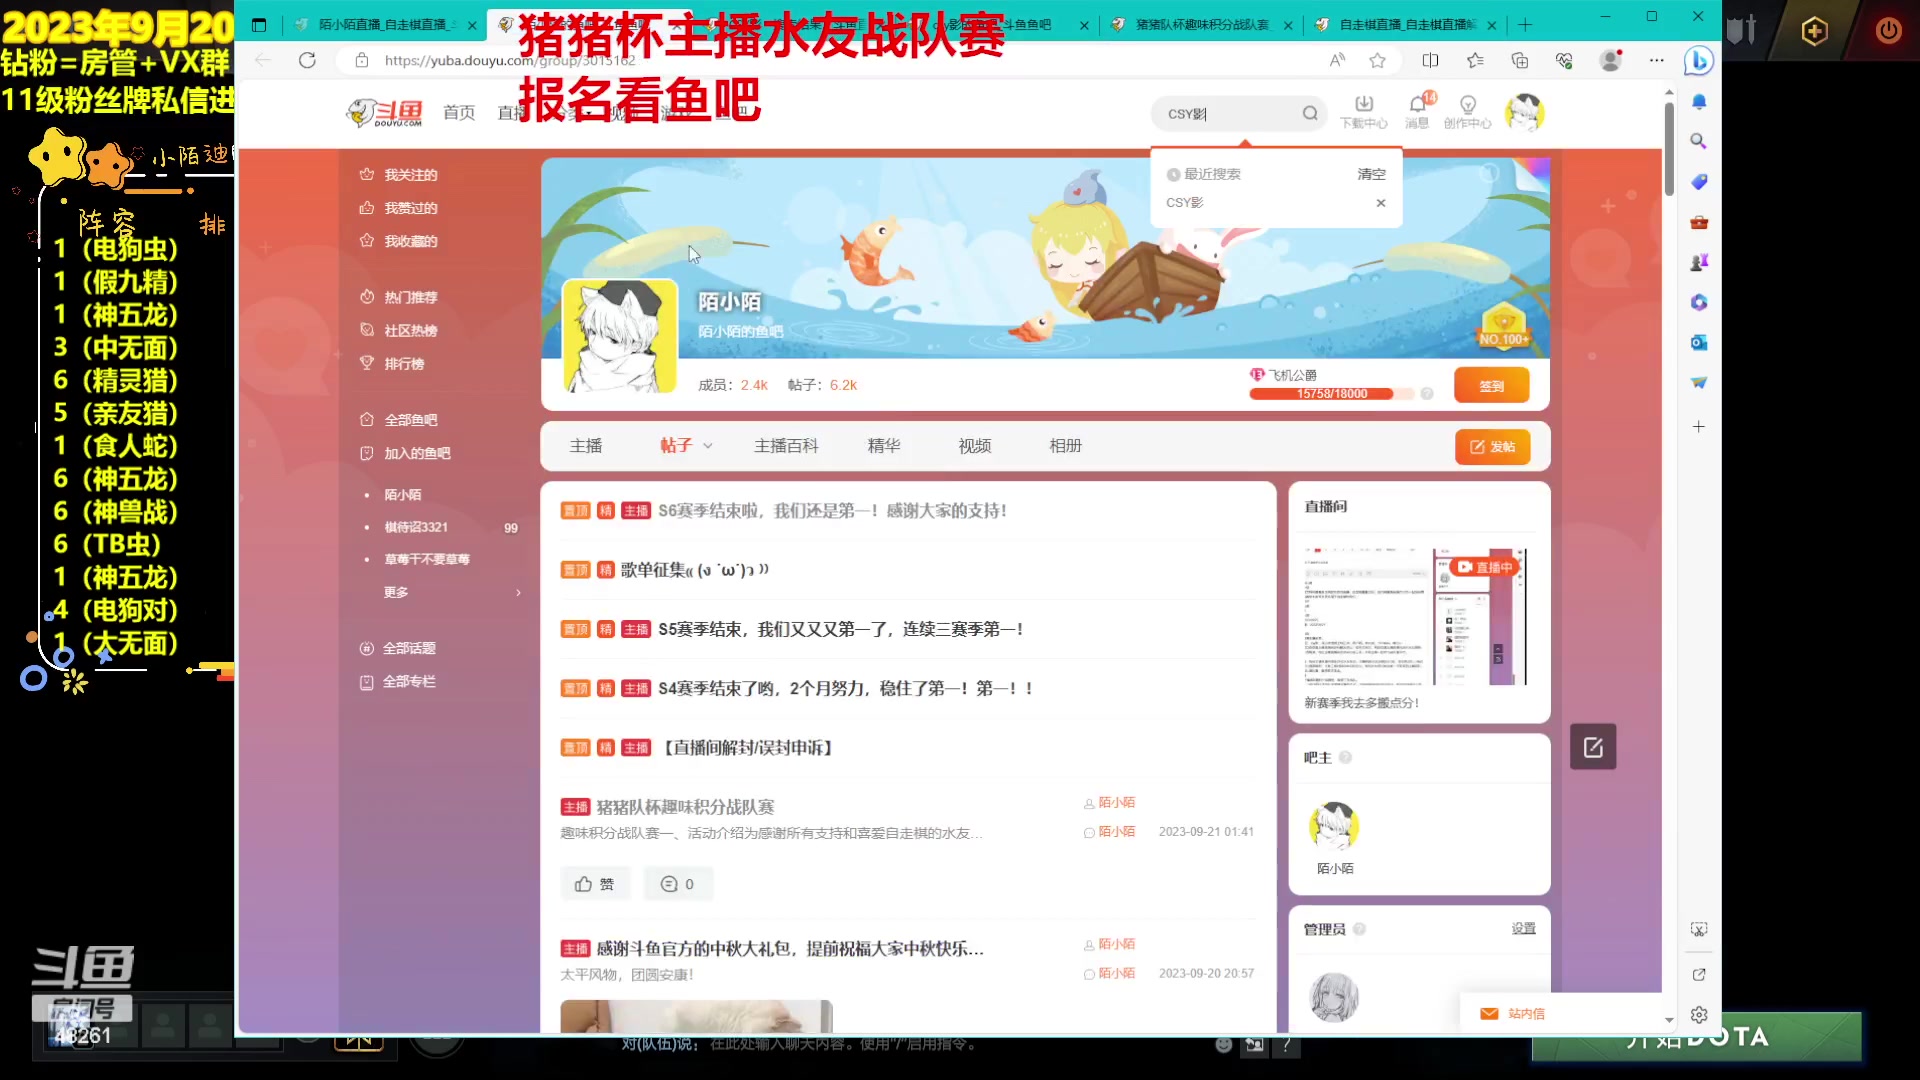Remove CSY影 from recent searches
Viewport: 1920px width, 1080px height.
1381,203
